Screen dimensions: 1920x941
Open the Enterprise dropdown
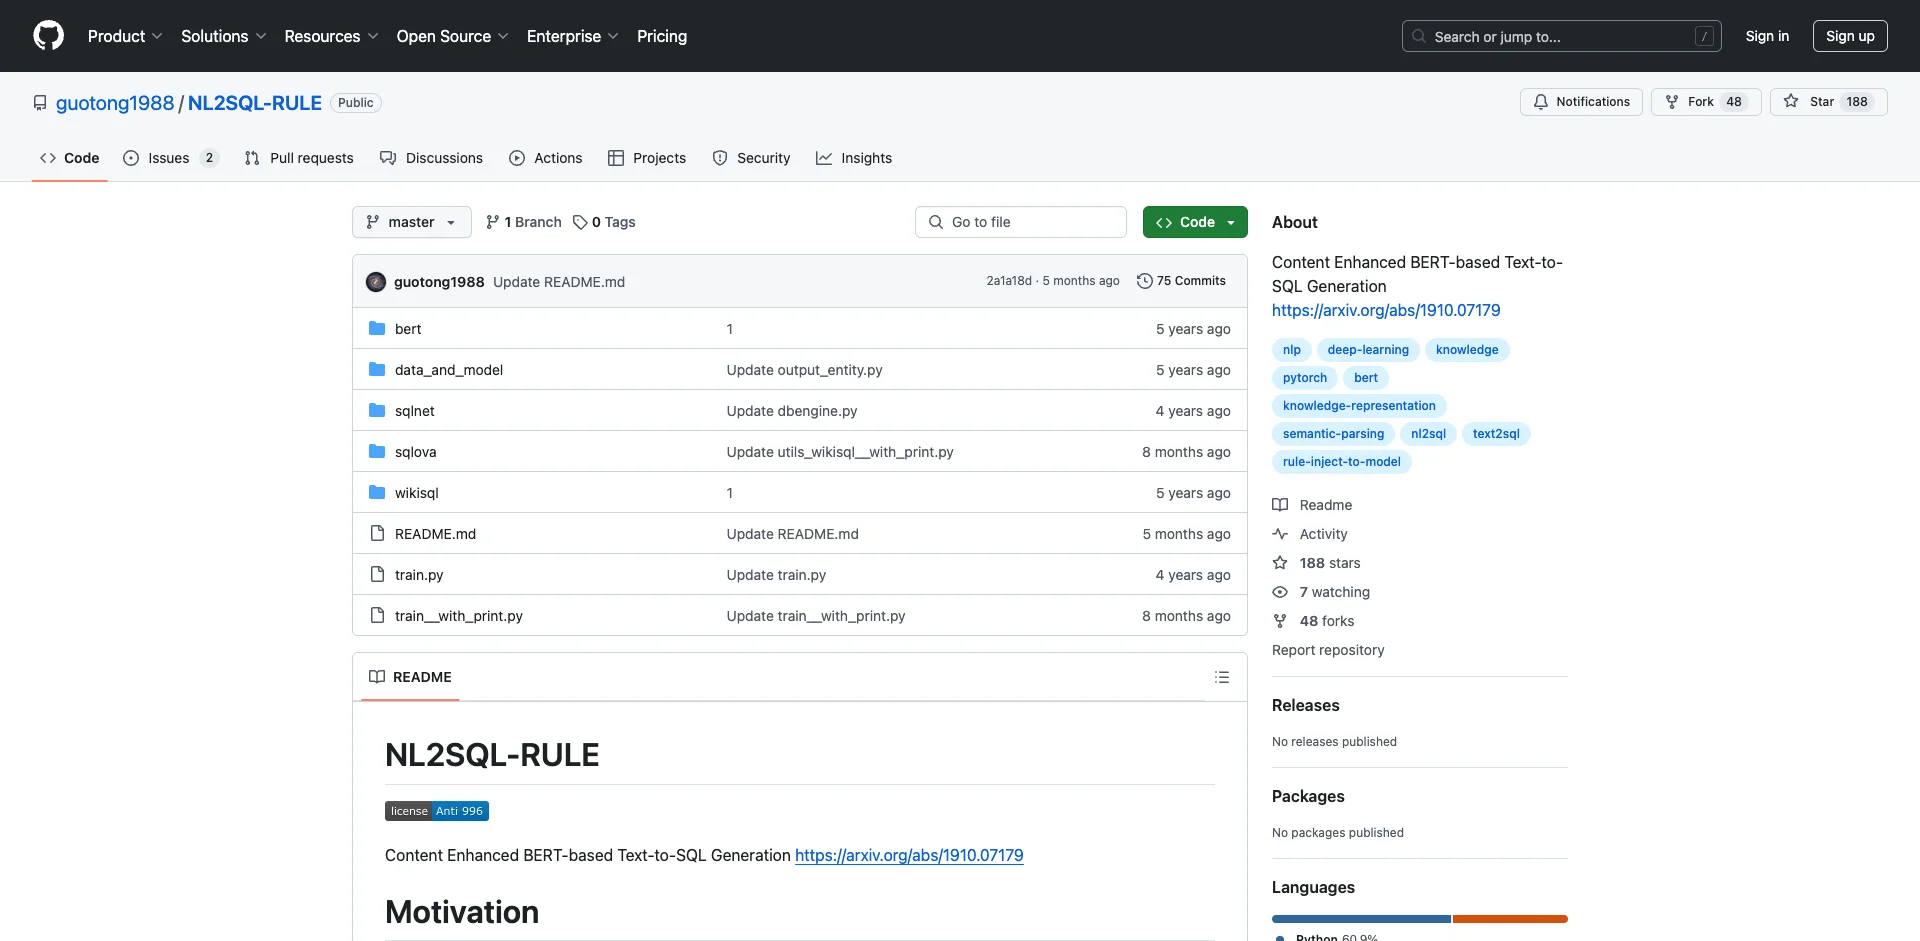pos(572,36)
